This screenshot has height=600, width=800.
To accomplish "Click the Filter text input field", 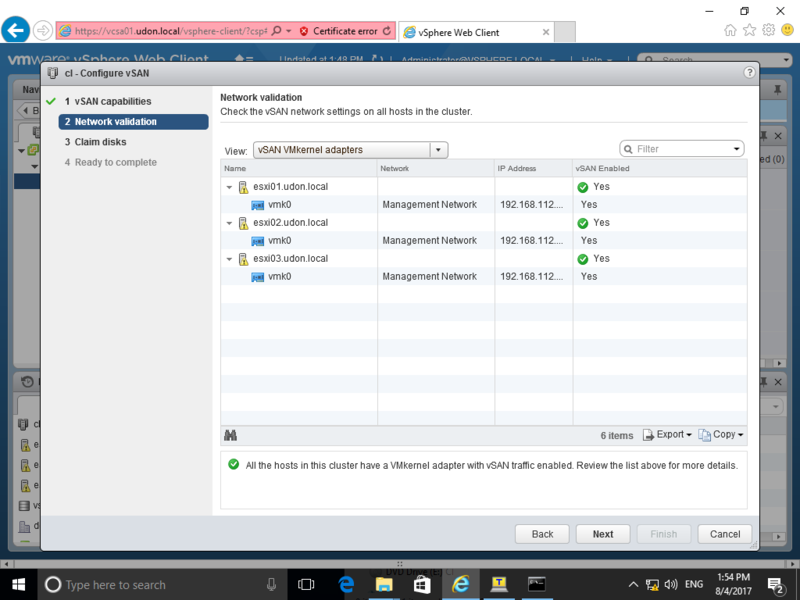I will (682, 149).
